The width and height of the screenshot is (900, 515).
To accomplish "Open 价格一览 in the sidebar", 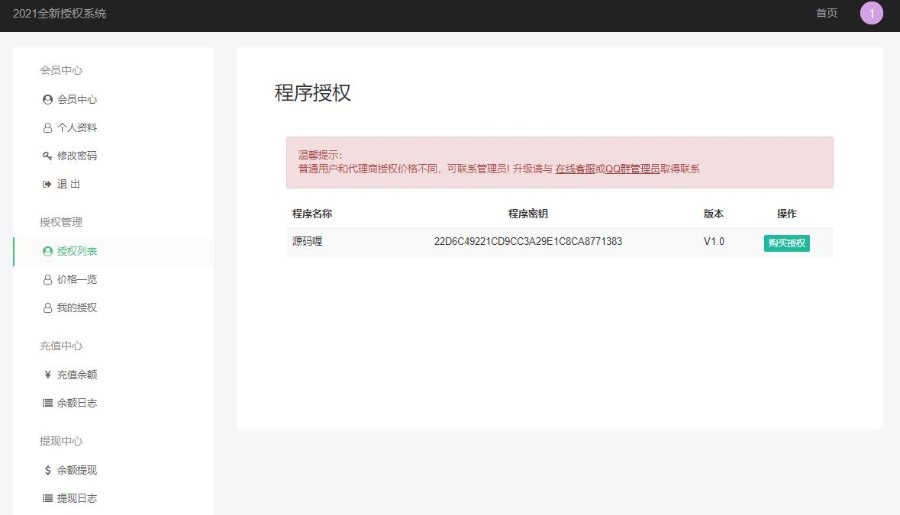I will 76,279.
